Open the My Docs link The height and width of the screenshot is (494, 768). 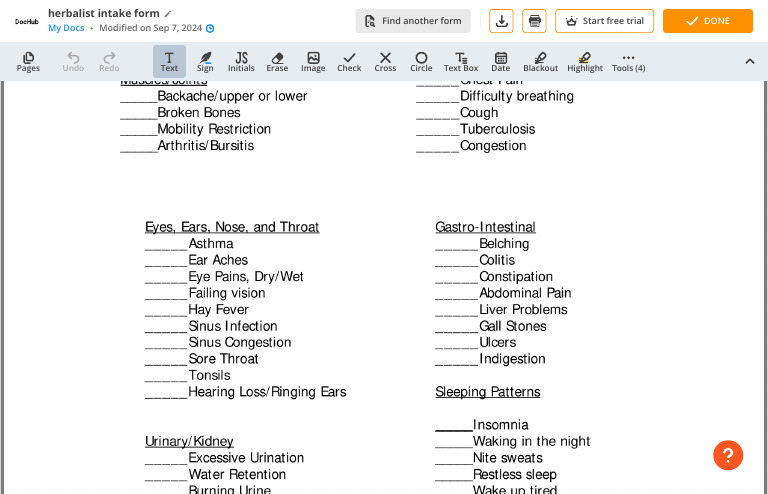pos(66,28)
